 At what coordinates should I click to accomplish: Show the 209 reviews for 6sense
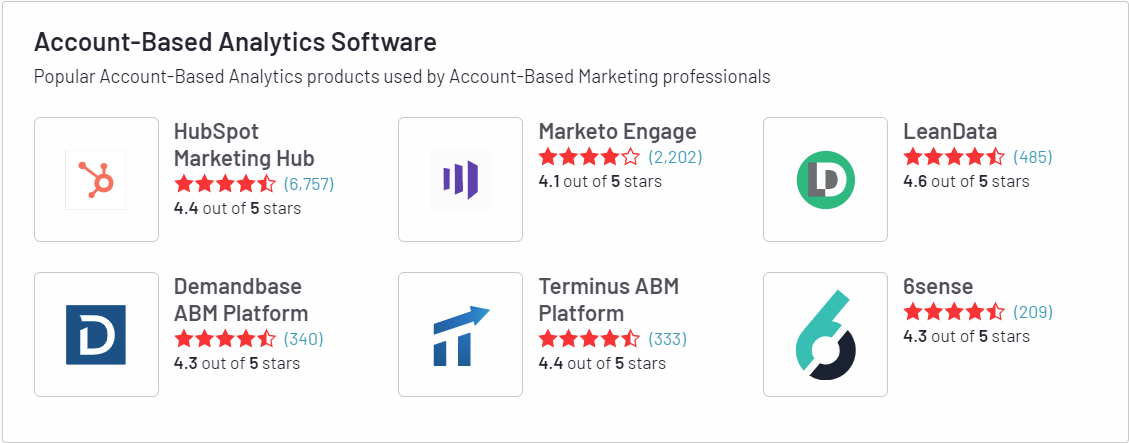tap(1033, 312)
